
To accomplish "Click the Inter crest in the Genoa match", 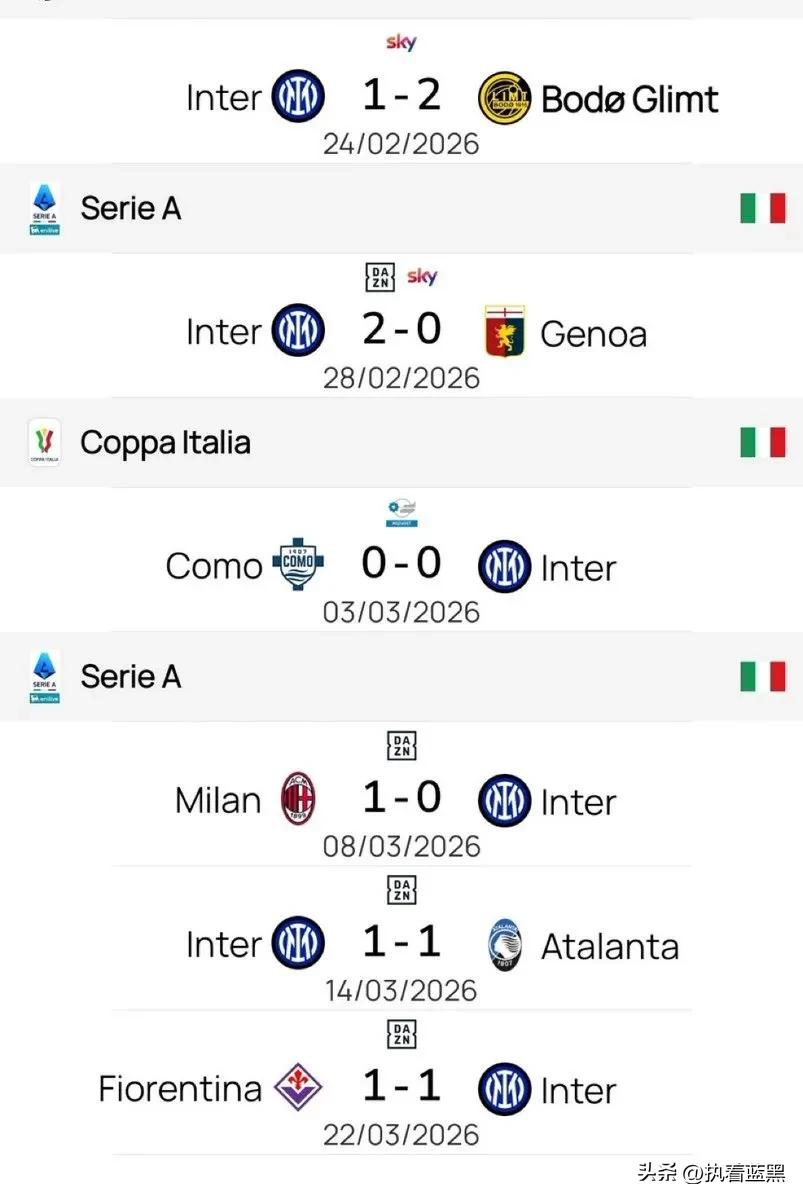I will point(298,332).
